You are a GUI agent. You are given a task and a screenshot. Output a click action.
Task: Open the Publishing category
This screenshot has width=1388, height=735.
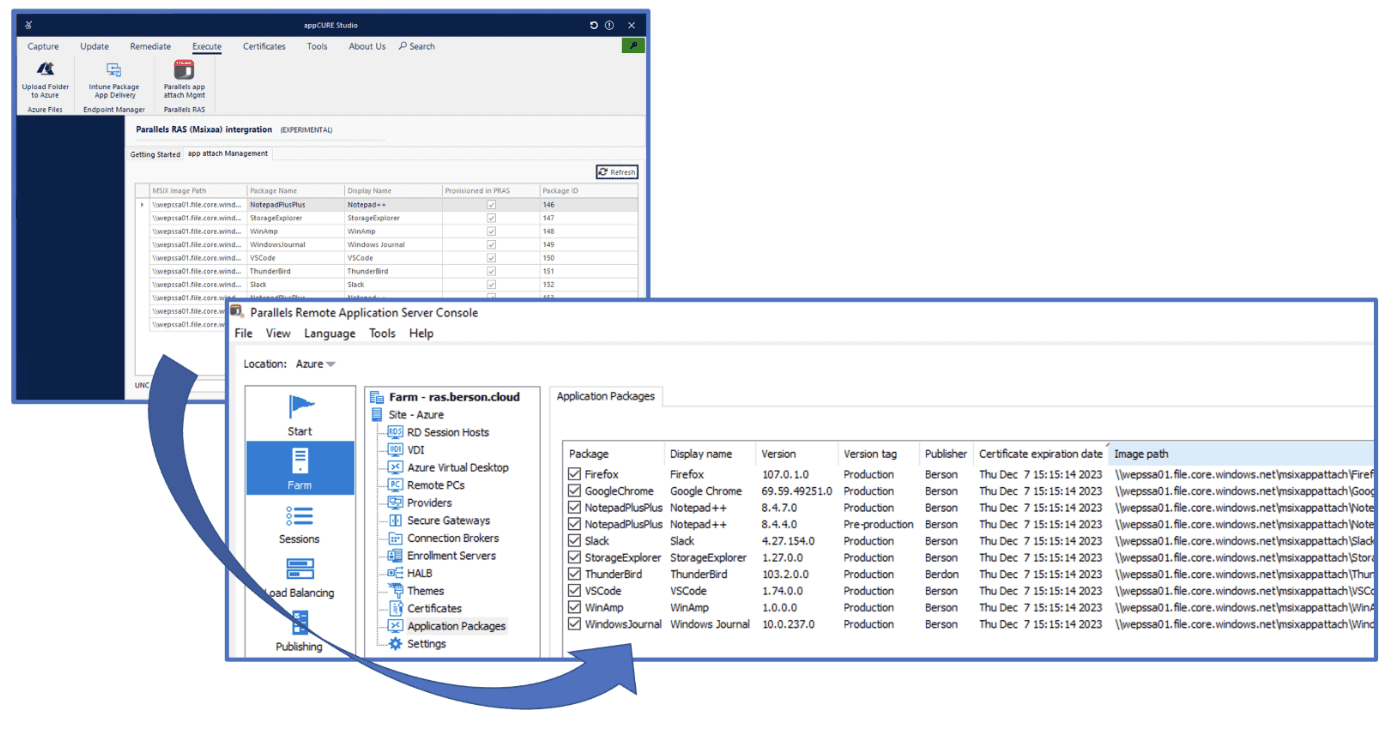pyautogui.click(x=300, y=631)
